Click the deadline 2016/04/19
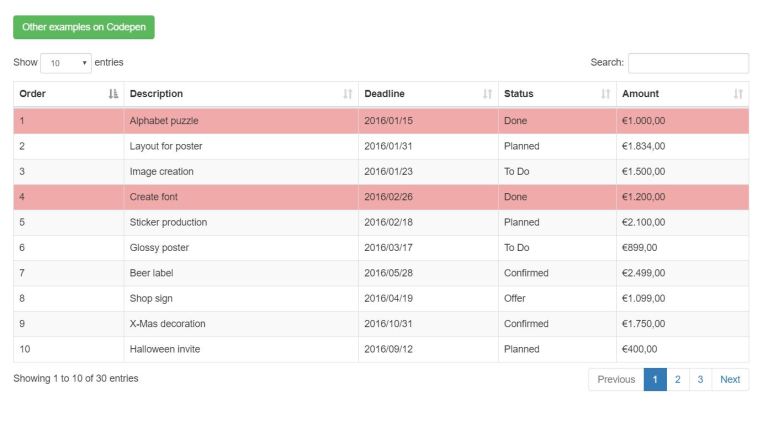The image size is (768, 438). coord(388,298)
